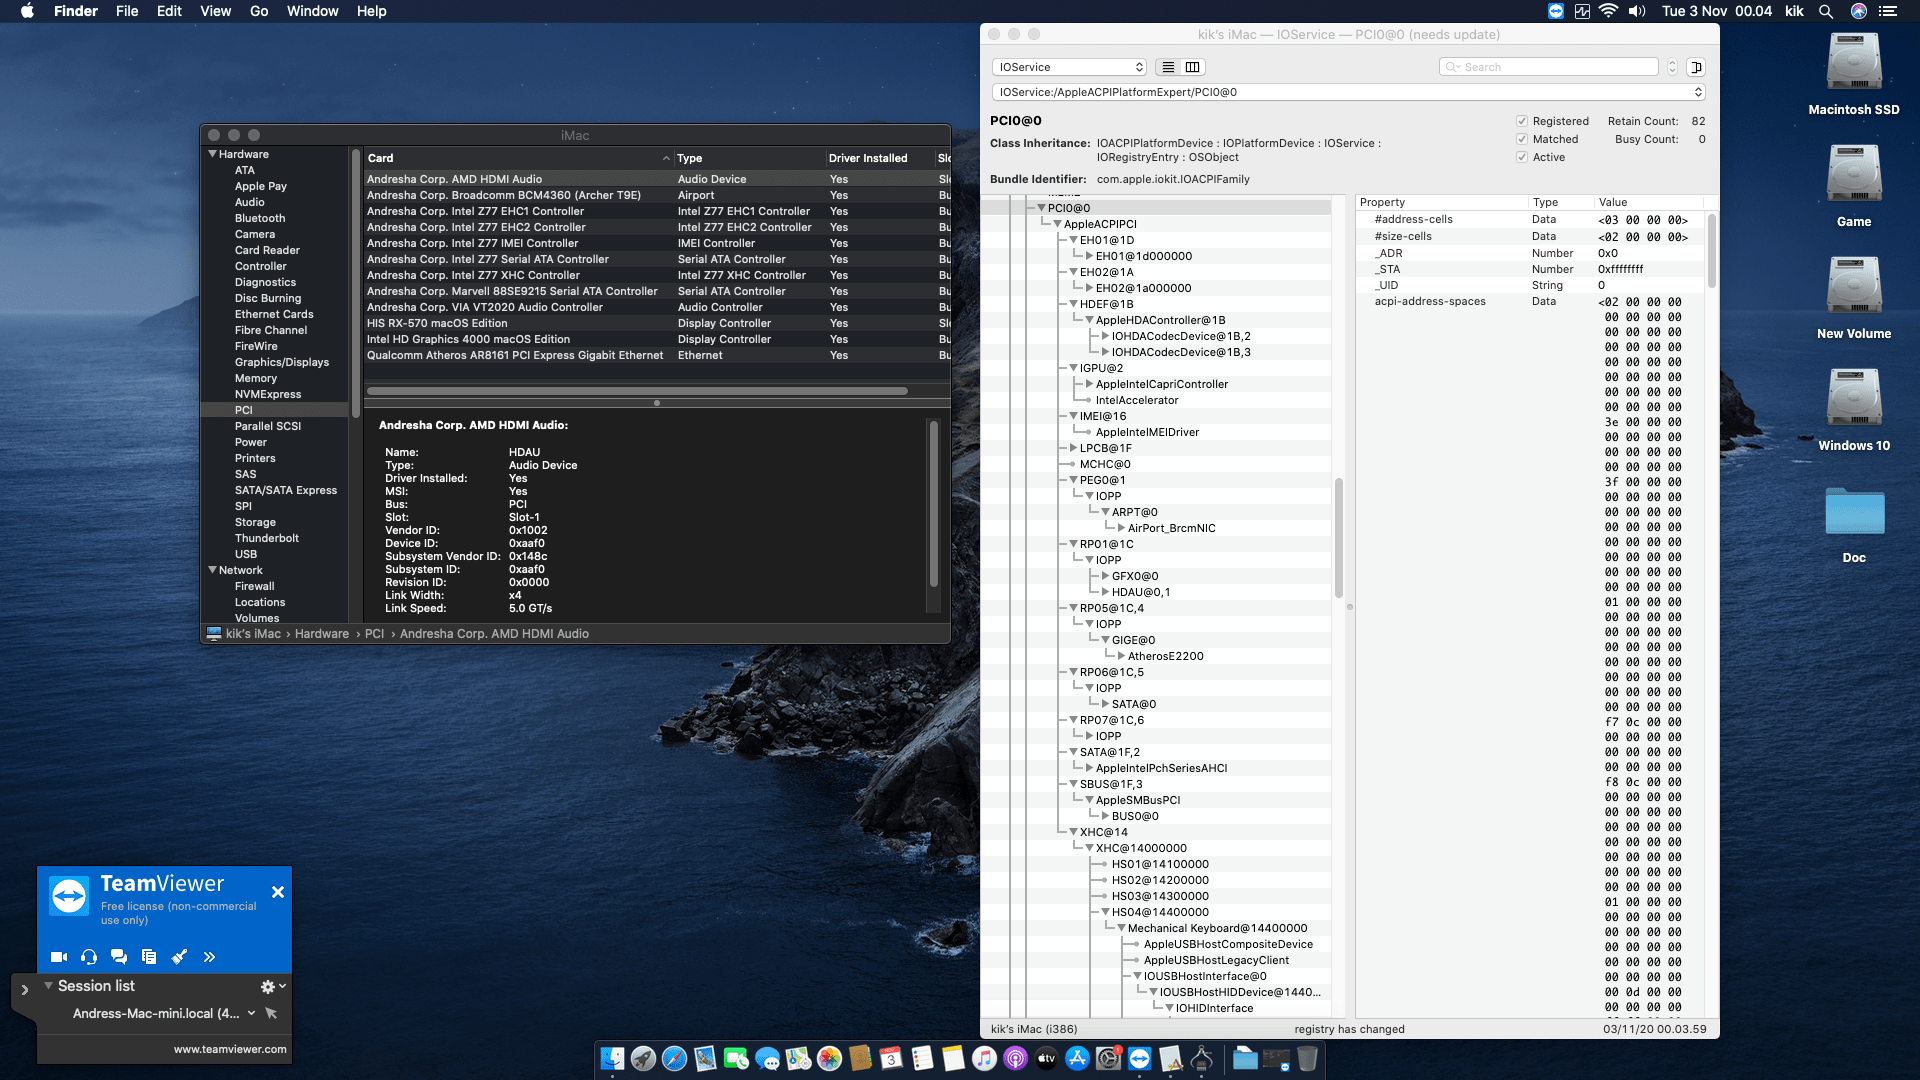Sort PCI table by Type column header
Viewport: 1920px width, 1080px height.
pyautogui.click(x=749, y=158)
